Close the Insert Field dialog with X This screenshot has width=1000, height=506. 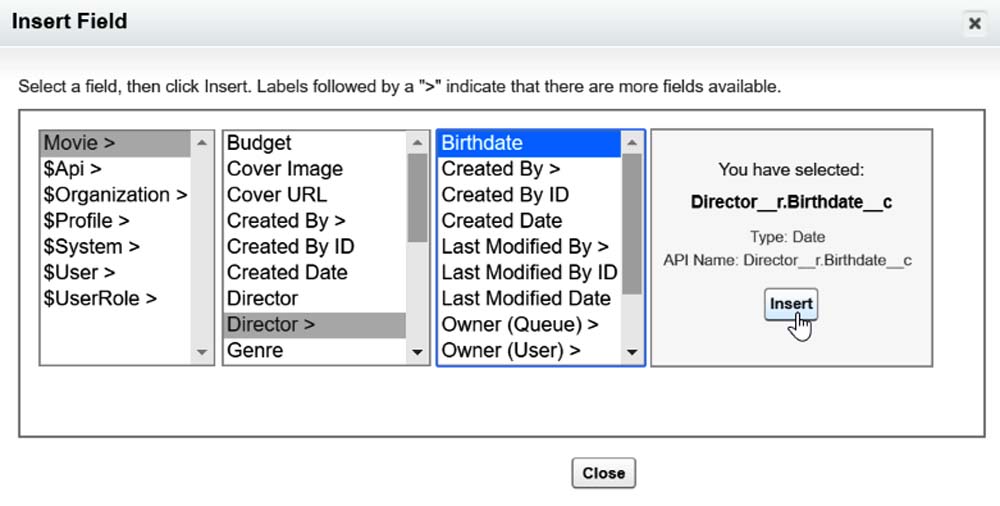click(x=974, y=23)
